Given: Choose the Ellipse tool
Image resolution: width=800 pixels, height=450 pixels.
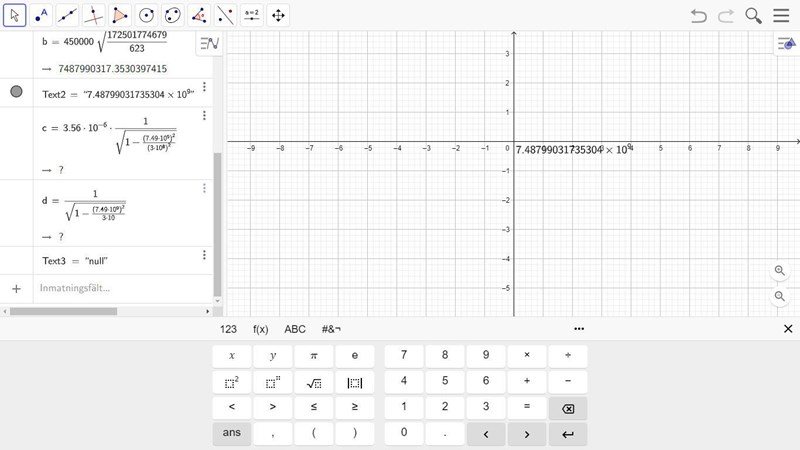Looking at the screenshot, I should click(x=172, y=15).
